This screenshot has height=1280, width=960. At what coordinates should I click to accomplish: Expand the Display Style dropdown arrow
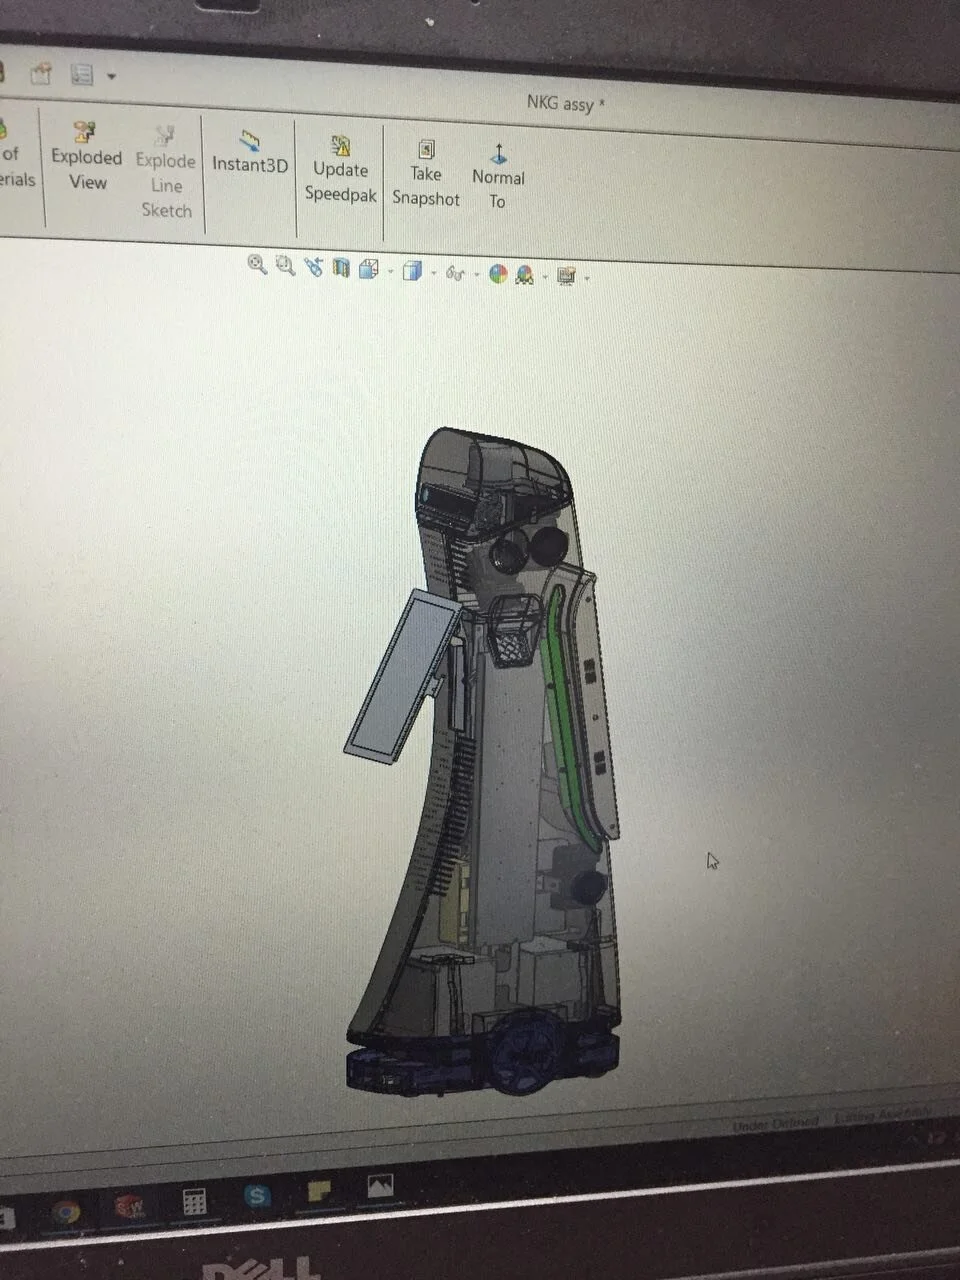pyautogui.click(x=433, y=273)
